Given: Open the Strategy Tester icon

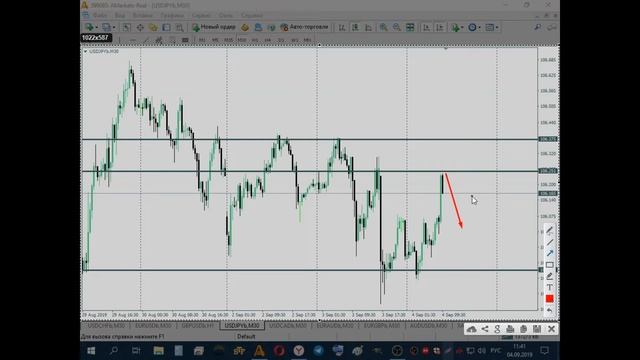Looking at the screenshot, I should click(x=180, y=27).
